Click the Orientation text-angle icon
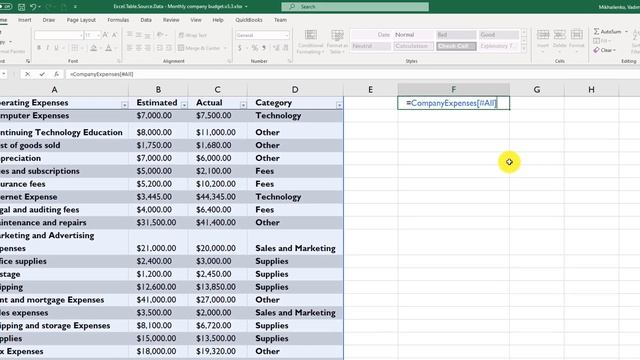The height and width of the screenshot is (360, 640). (160, 35)
